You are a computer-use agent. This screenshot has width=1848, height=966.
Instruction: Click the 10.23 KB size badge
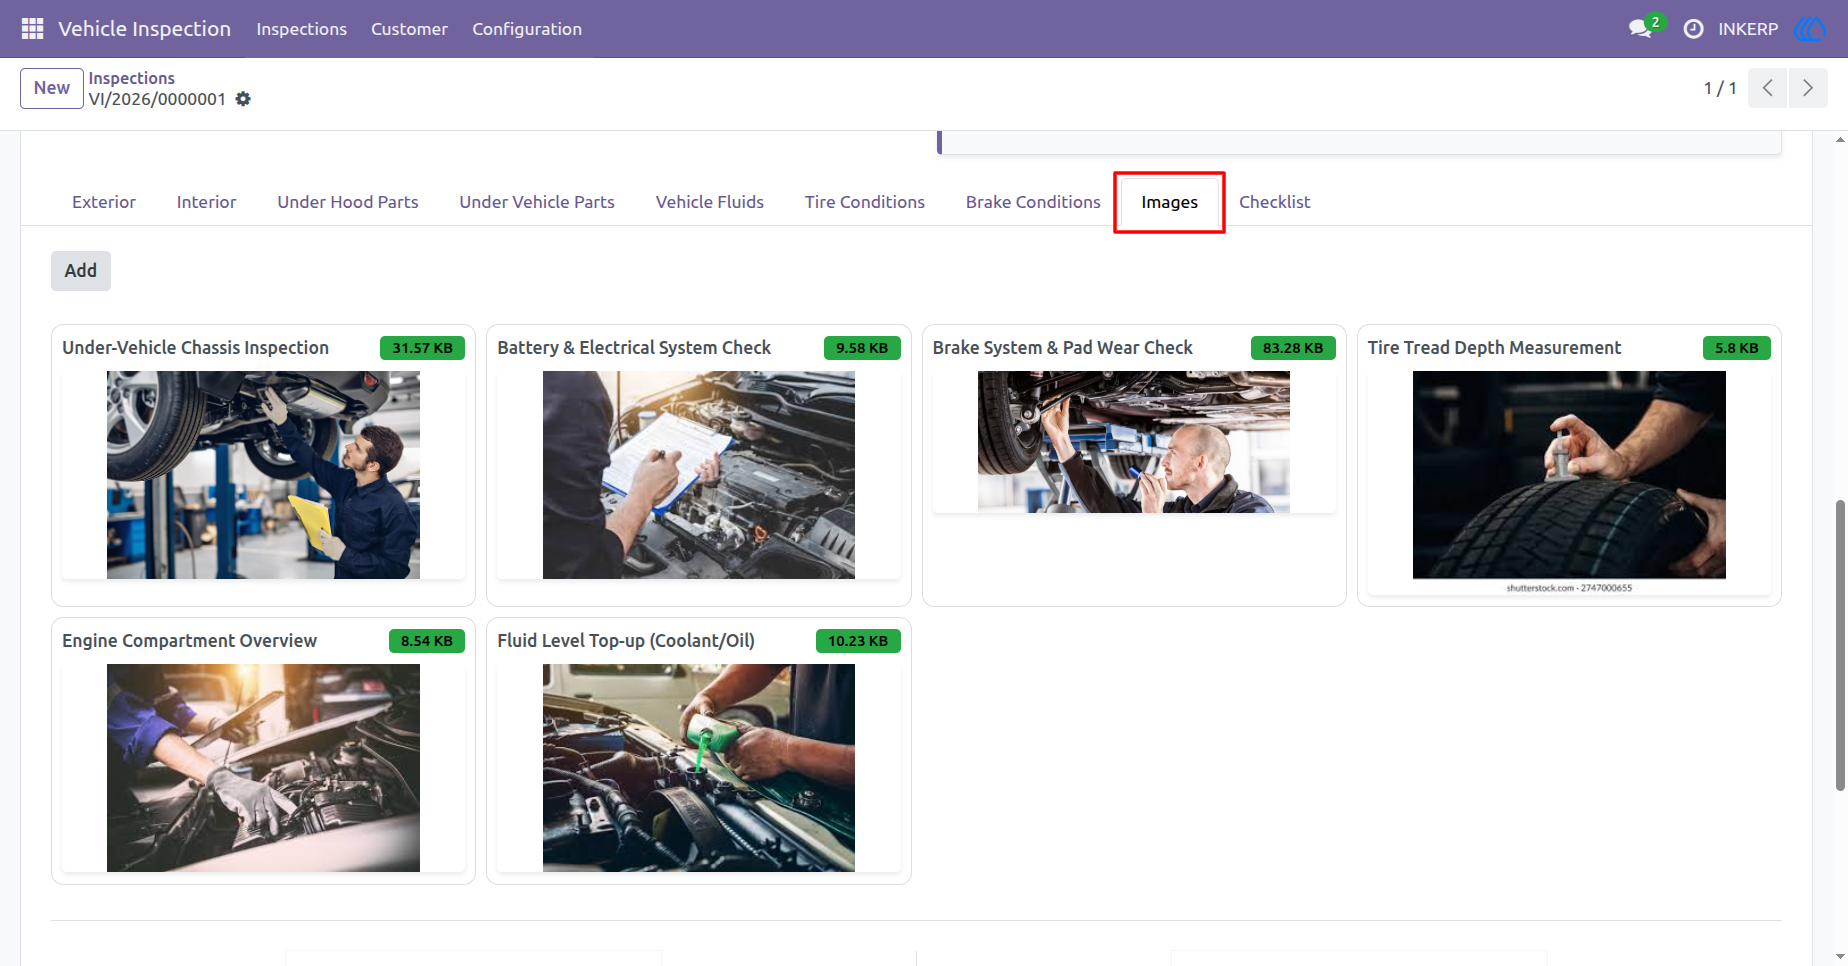click(858, 641)
